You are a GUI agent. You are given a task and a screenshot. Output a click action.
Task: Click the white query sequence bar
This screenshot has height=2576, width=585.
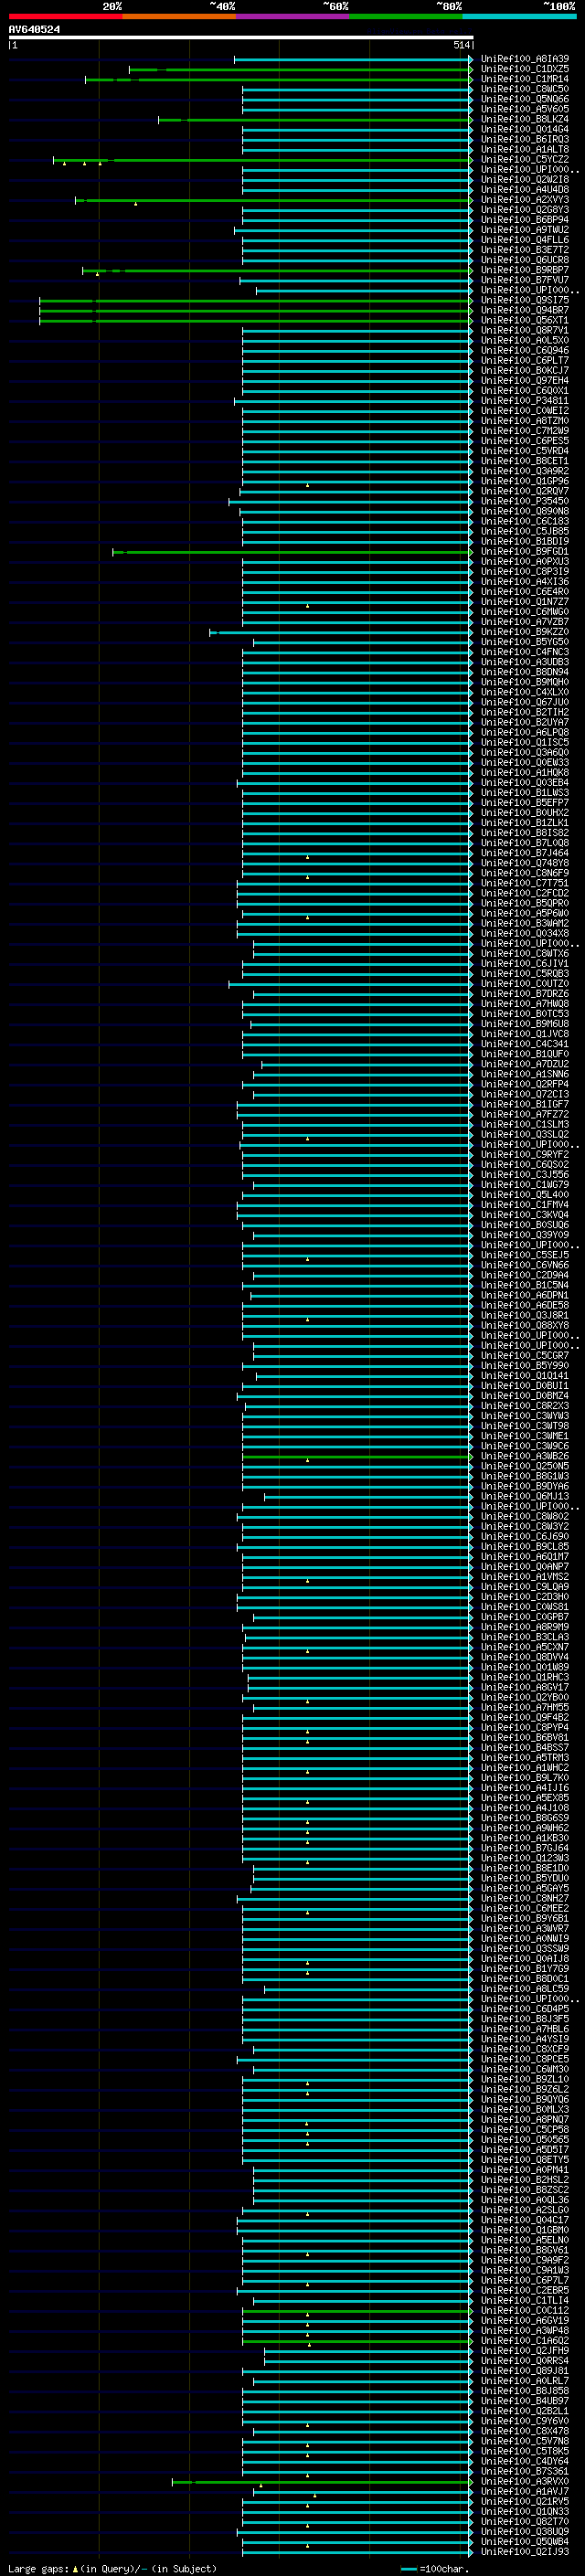241,38
